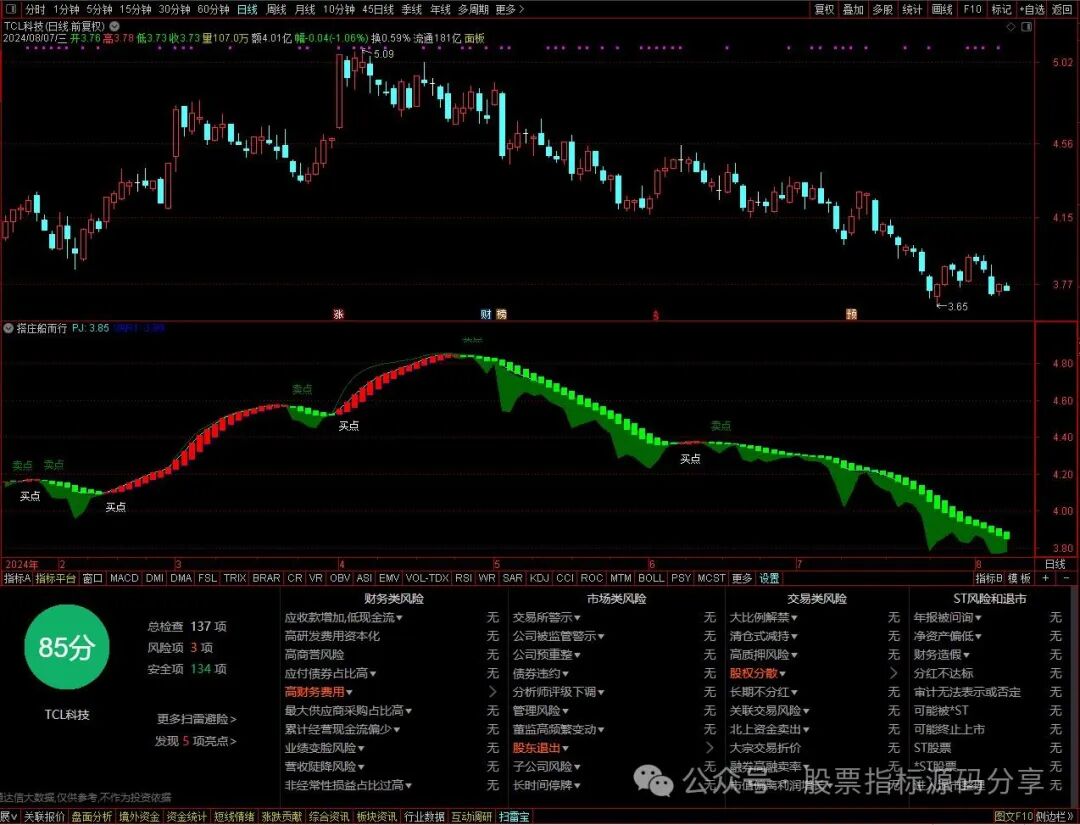
Task: Click the orange 榜 marker below the chart
Action: (x=501, y=314)
